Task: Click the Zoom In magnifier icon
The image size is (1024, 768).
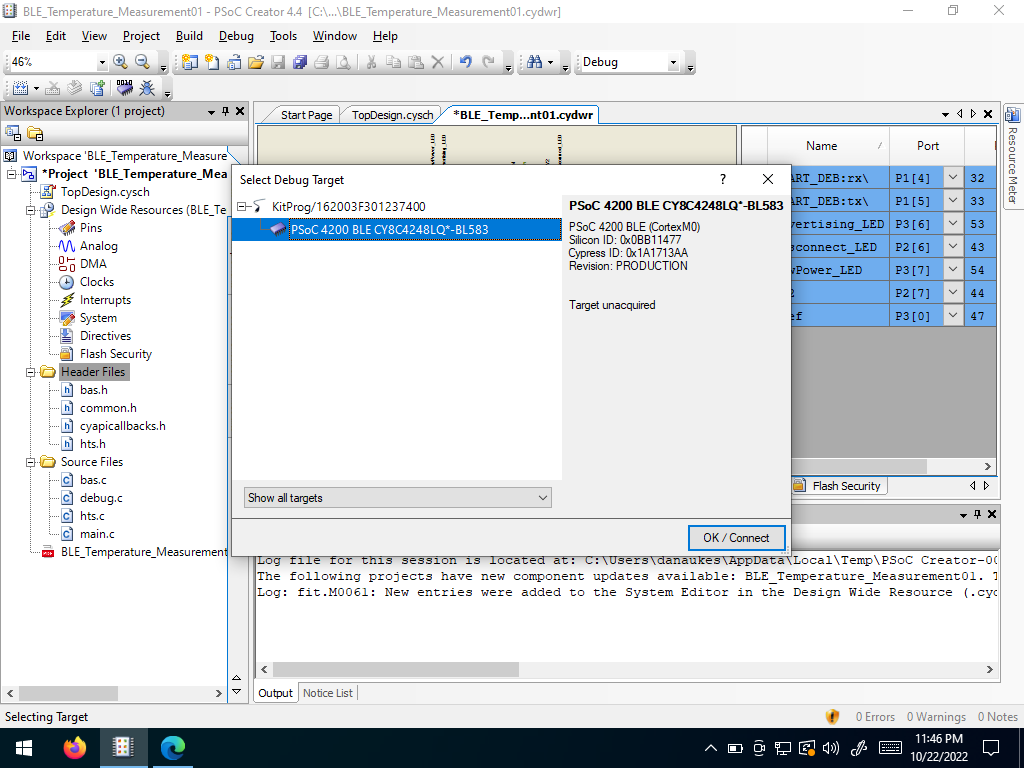Action: coord(120,61)
